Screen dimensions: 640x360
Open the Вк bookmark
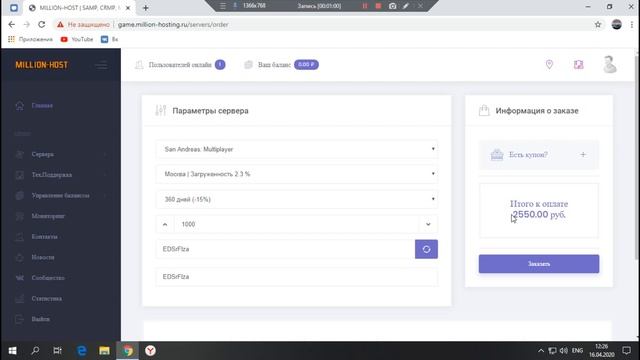tap(110, 39)
